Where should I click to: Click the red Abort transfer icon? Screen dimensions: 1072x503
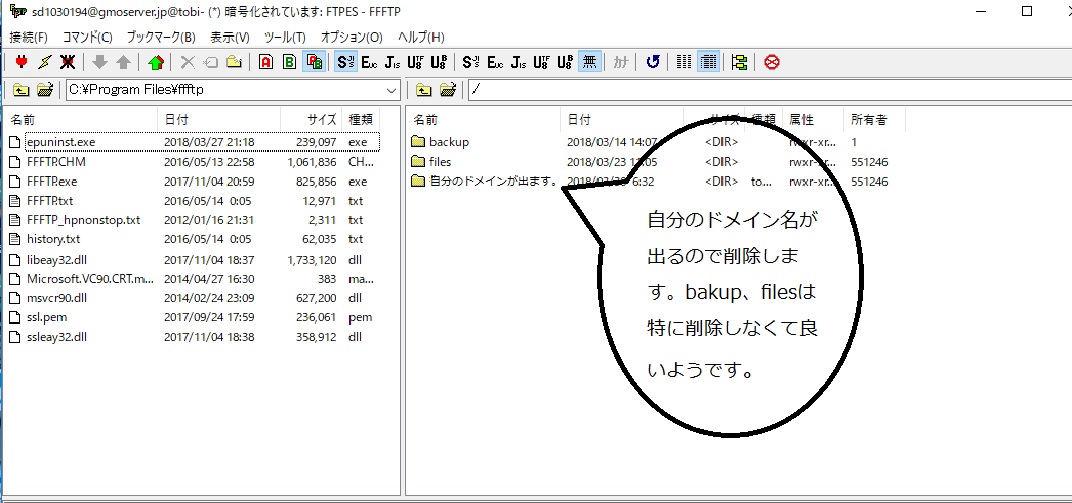pyautogui.click(x=772, y=62)
